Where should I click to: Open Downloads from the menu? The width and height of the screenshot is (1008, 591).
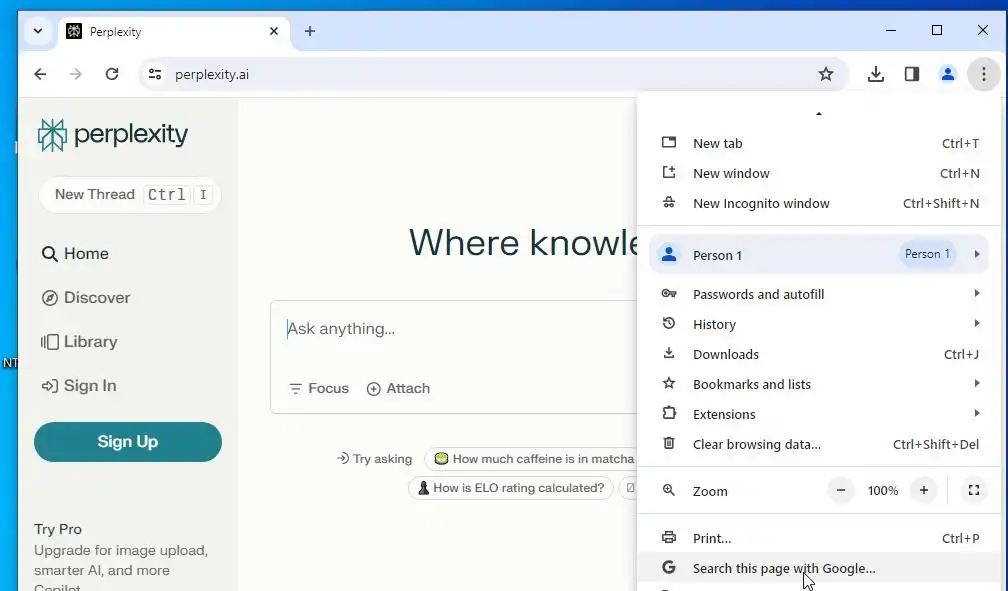coord(818,354)
